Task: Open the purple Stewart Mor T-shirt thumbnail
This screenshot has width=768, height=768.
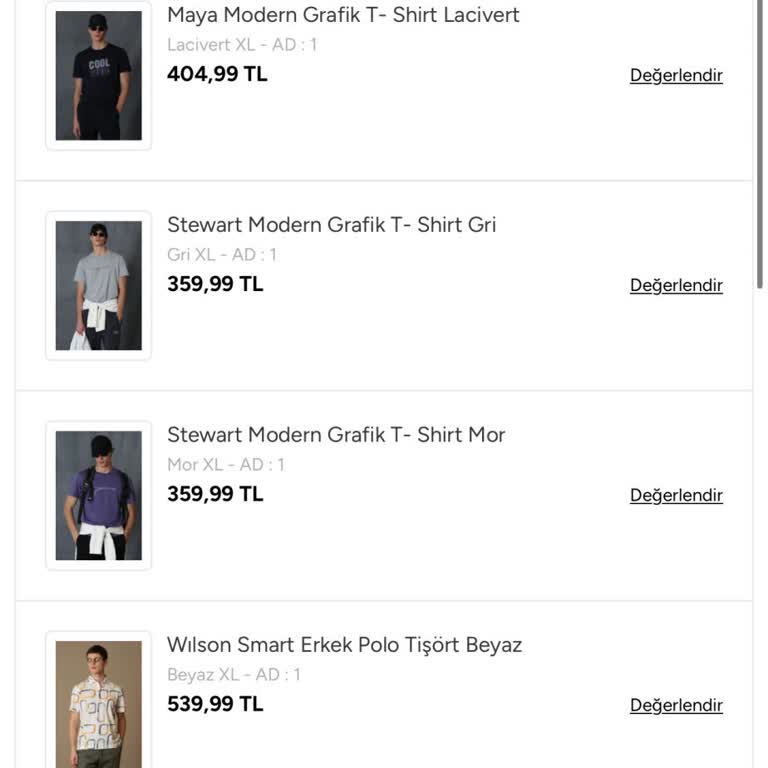Action: tap(98, 495)
